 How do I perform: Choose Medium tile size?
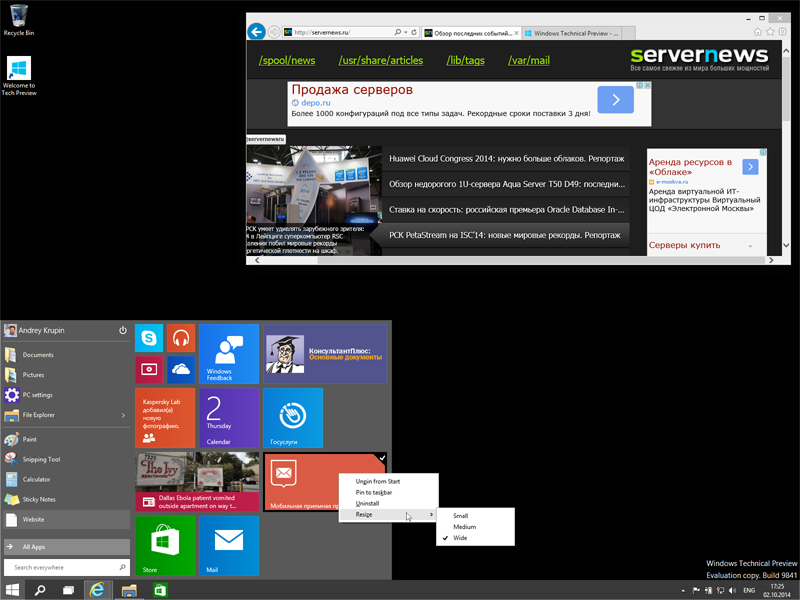464,527
